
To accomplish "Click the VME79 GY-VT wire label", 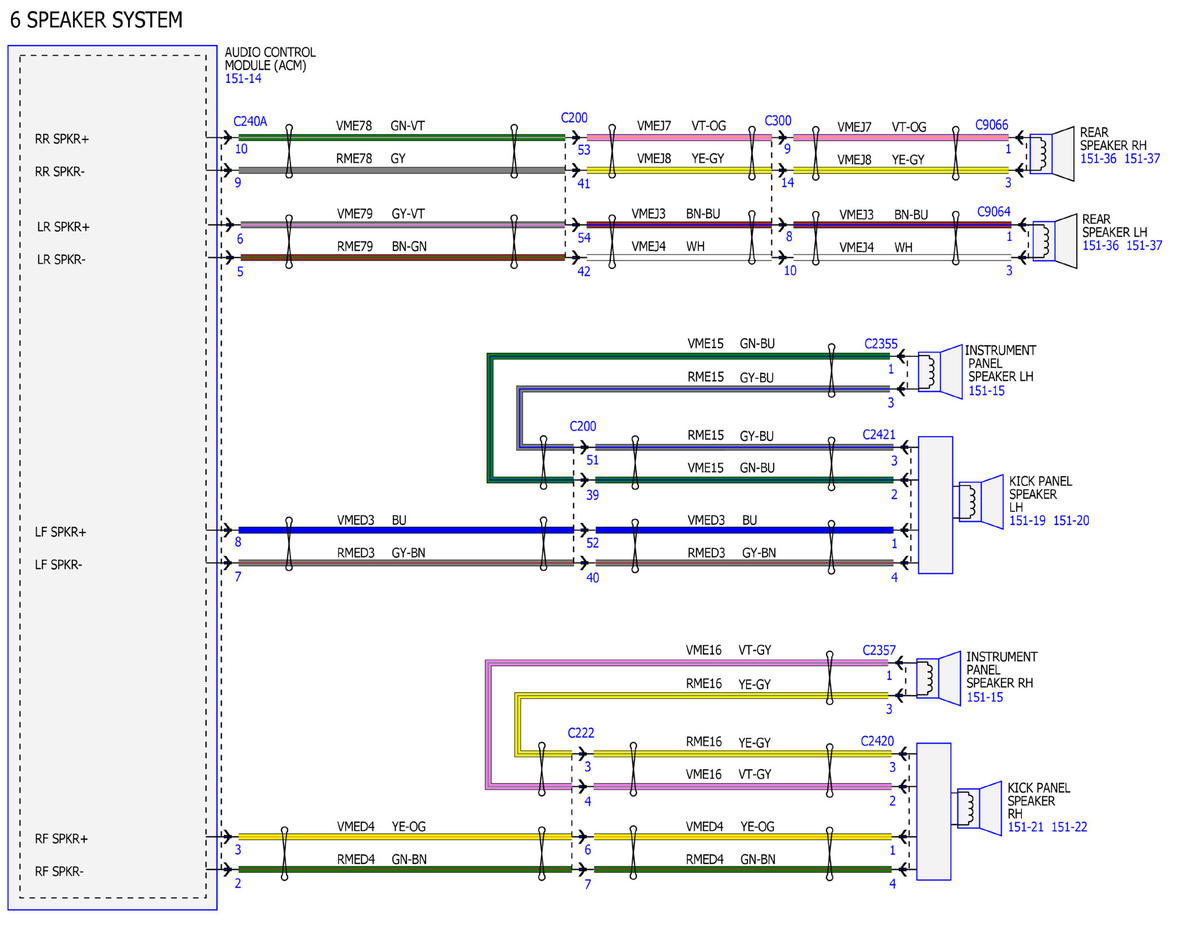I will coord(380,214).
